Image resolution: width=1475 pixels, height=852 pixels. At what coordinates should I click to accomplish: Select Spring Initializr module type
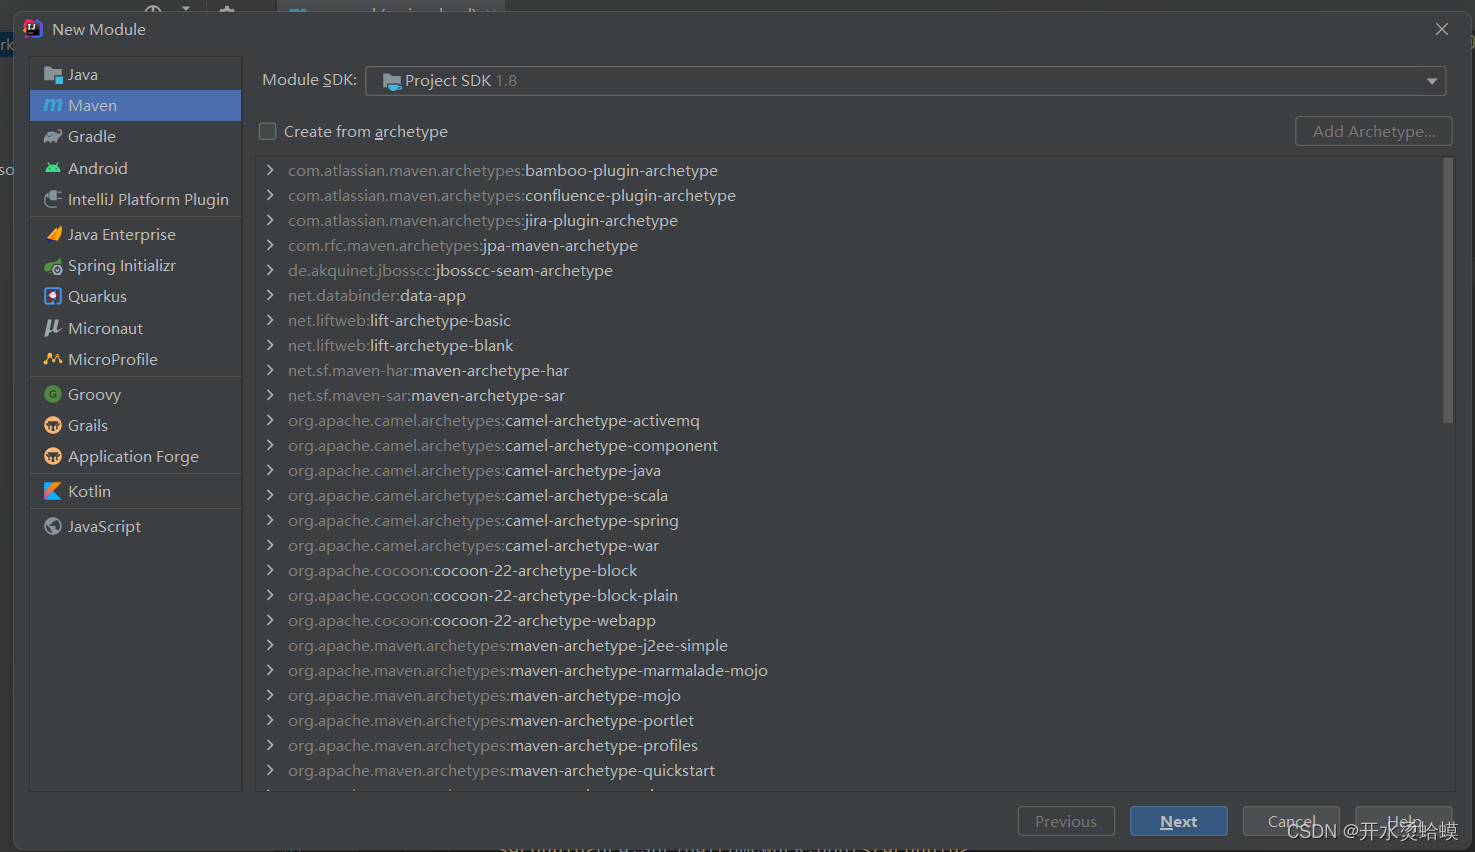coord(136,266)
